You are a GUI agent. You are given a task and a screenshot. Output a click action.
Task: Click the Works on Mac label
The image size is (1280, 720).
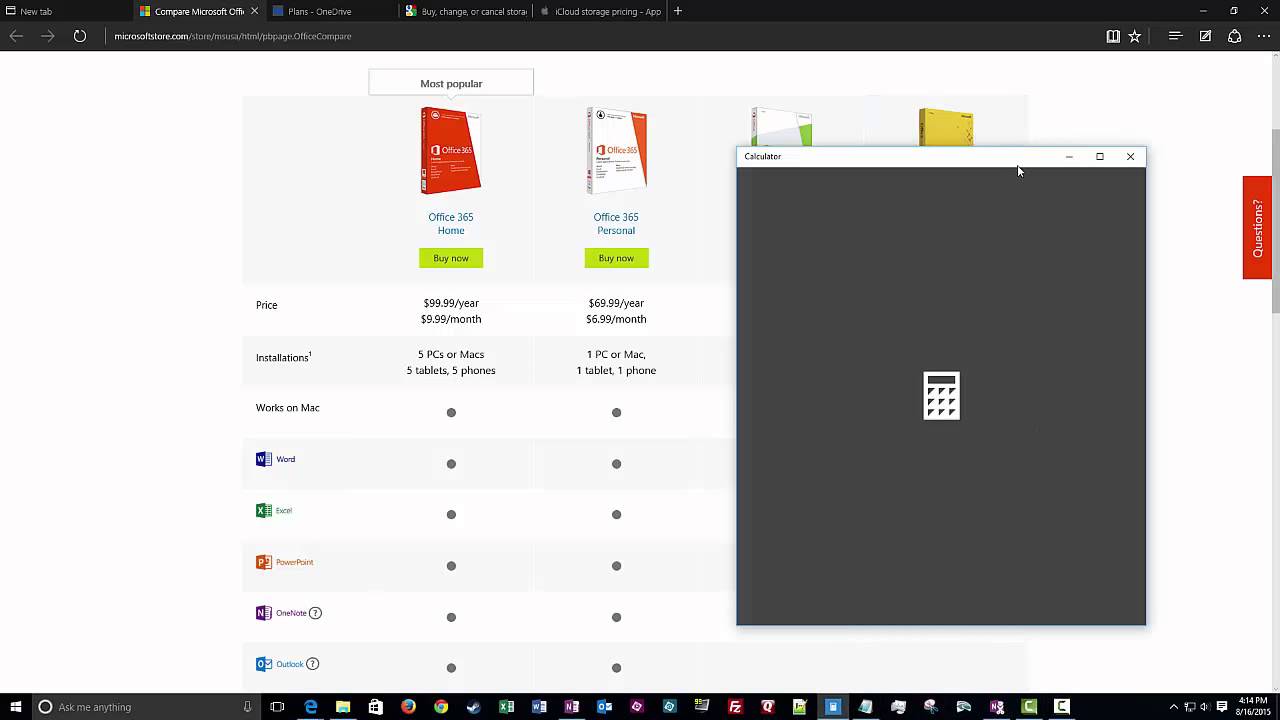click(x=288, y=408)
